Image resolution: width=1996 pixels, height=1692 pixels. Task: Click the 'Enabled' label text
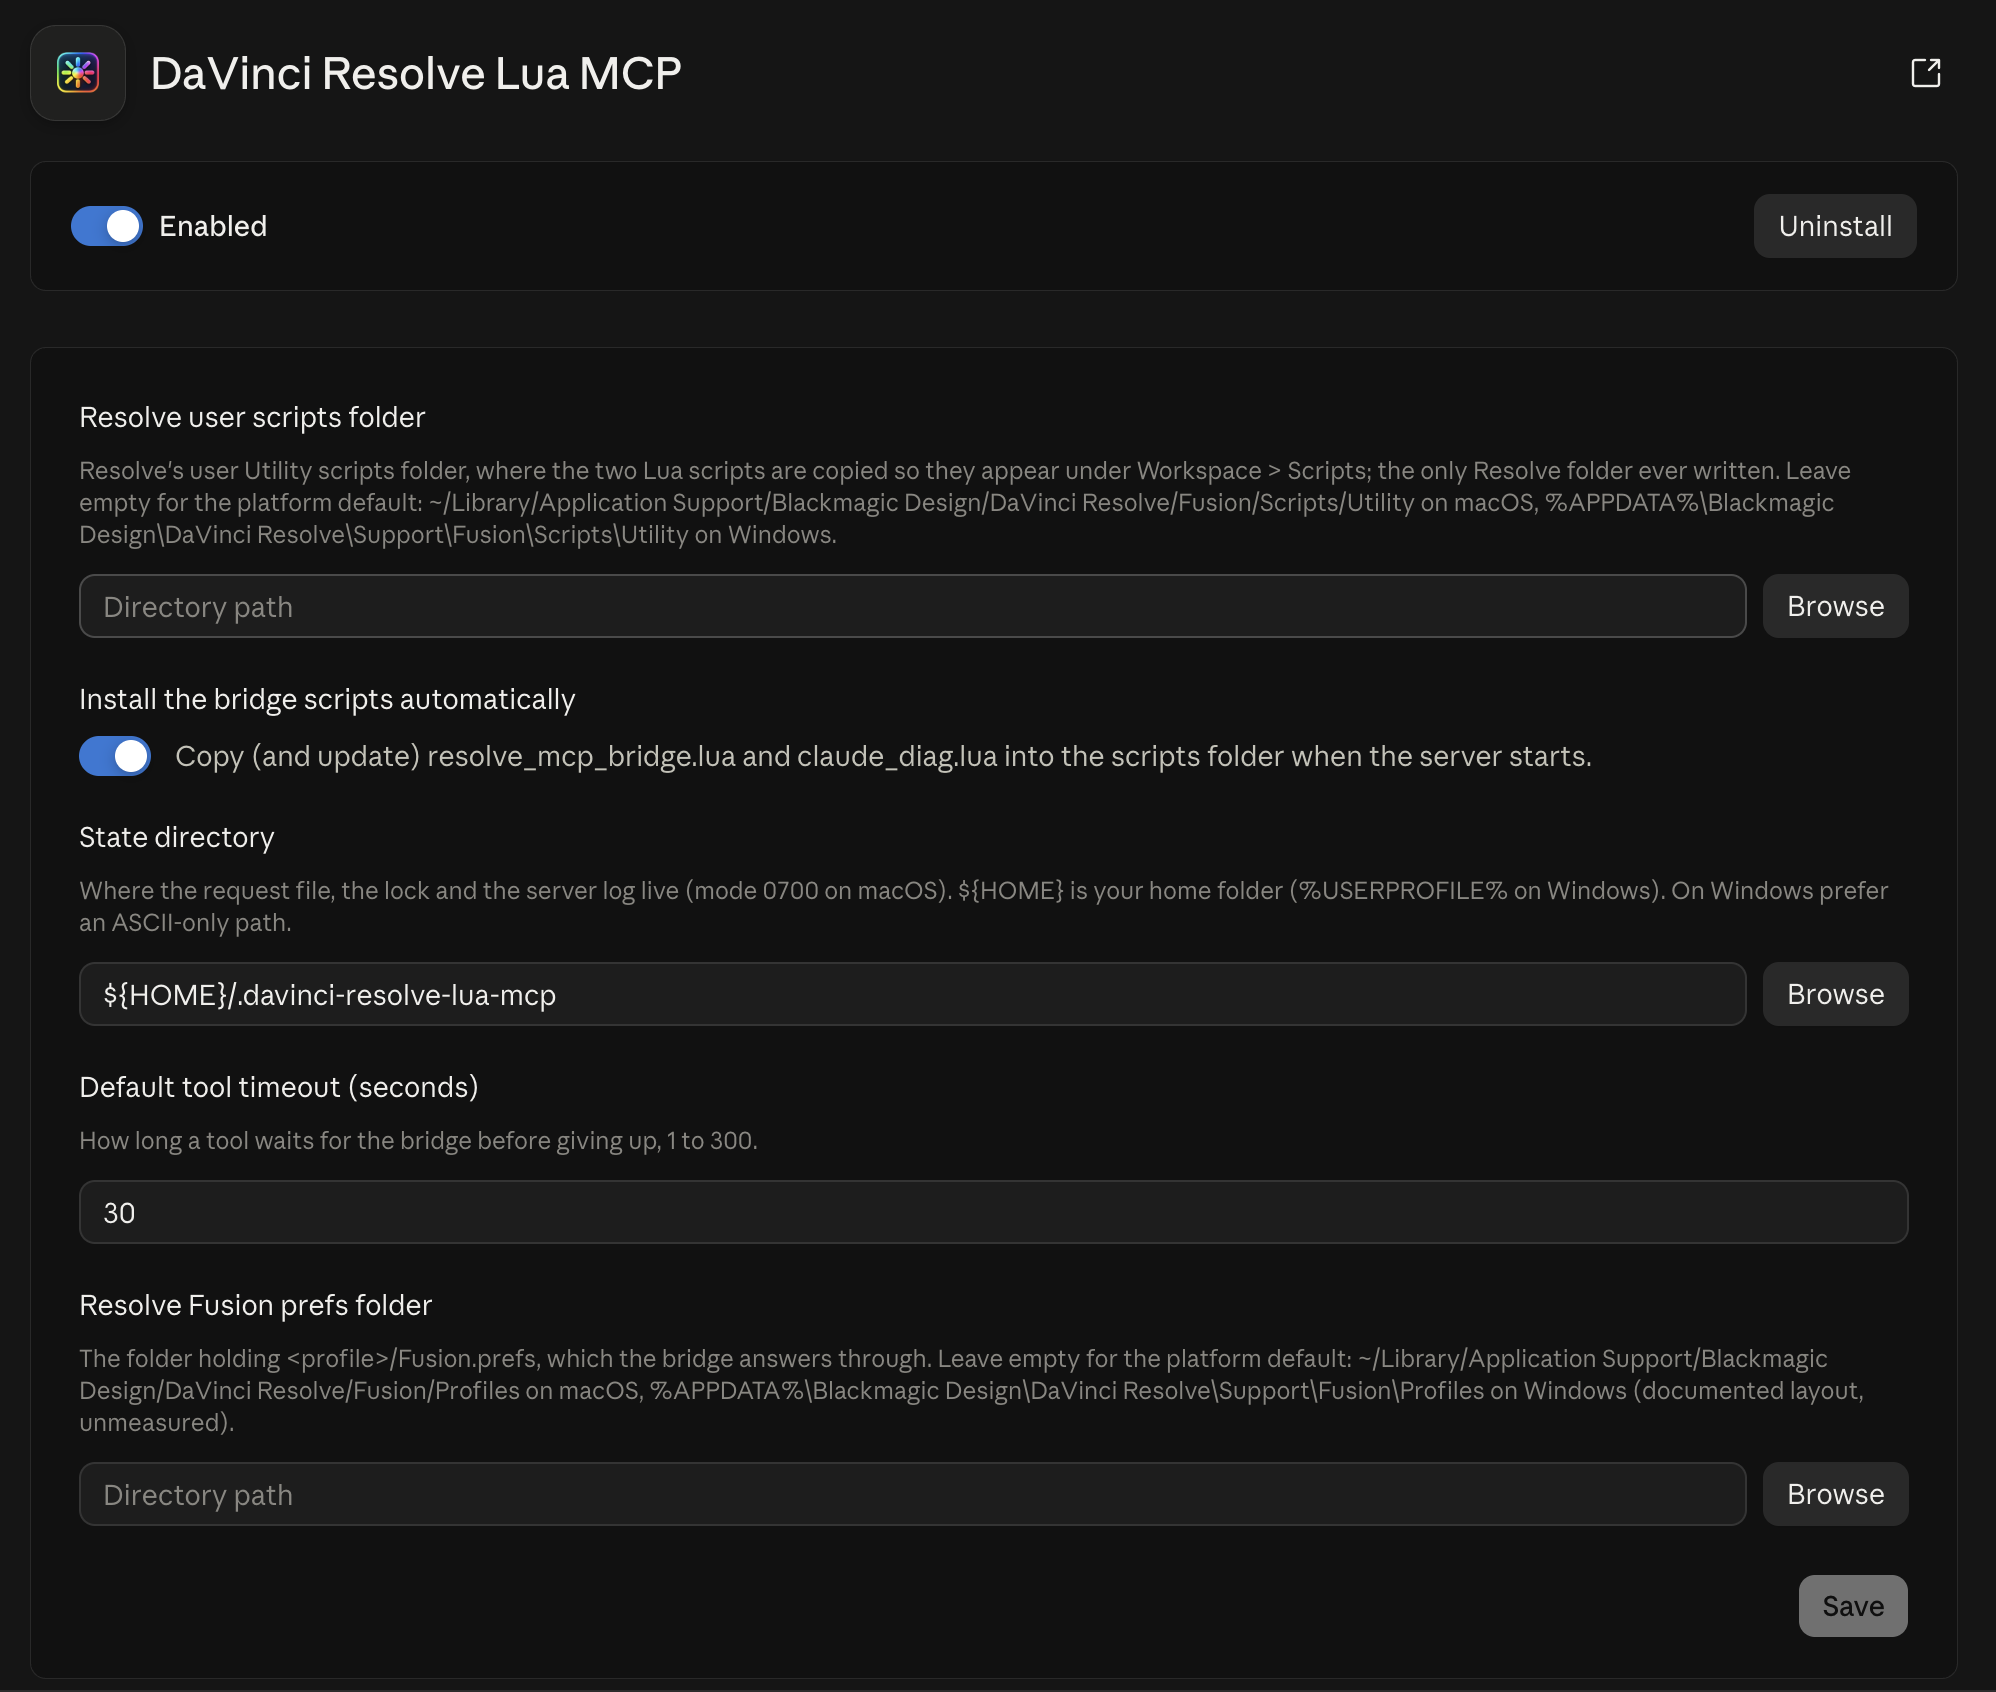coord(213,226)
